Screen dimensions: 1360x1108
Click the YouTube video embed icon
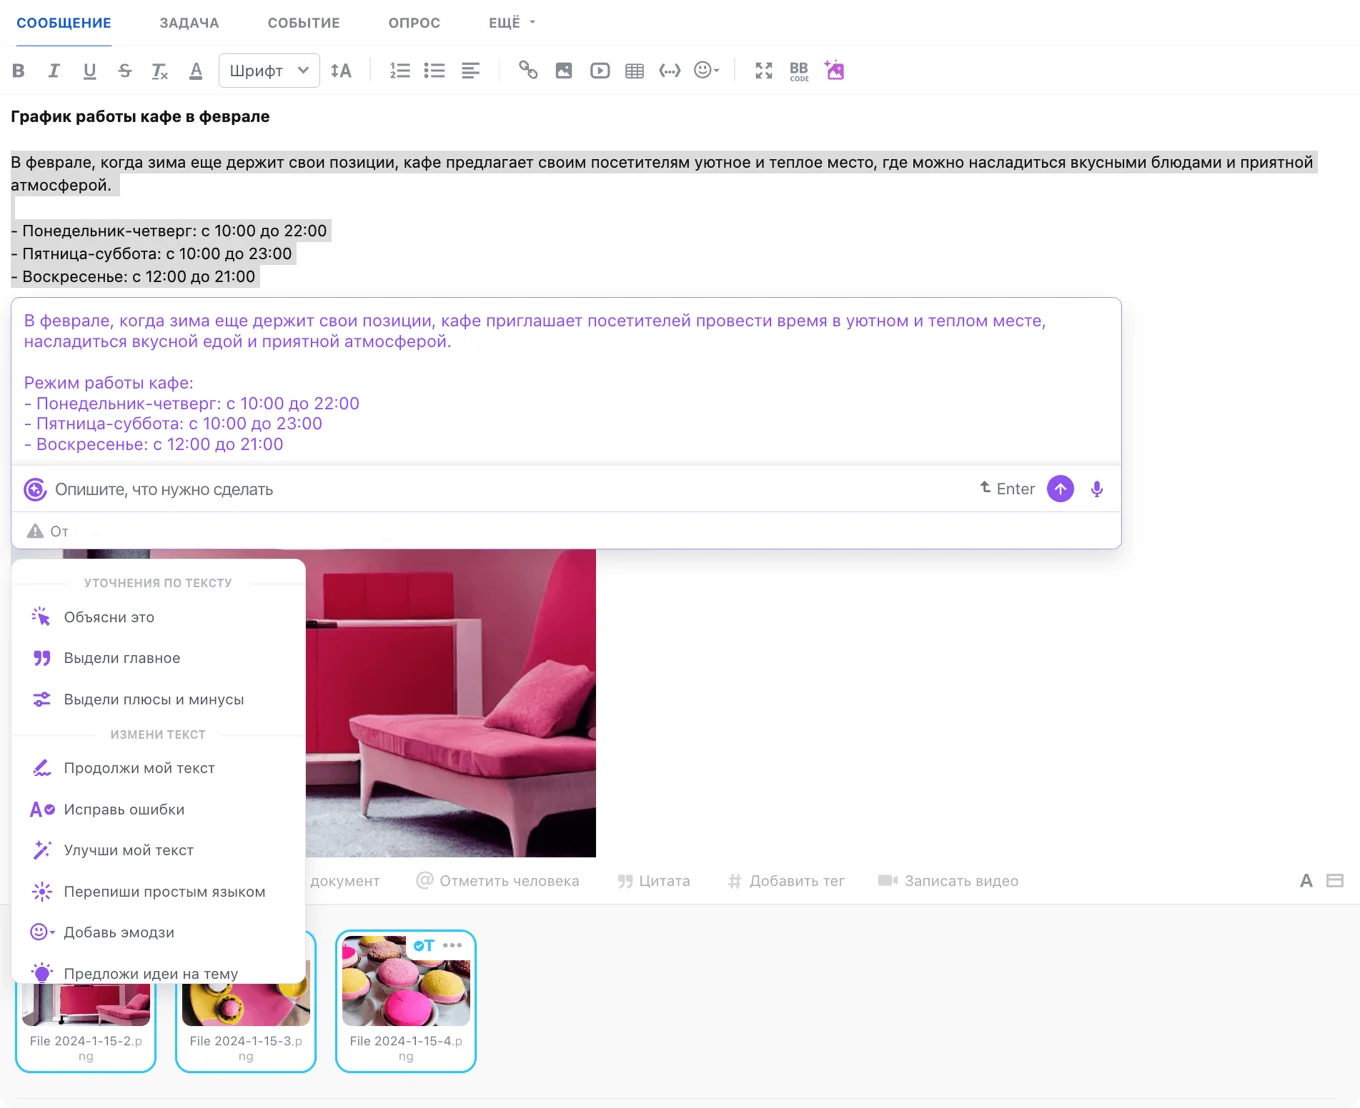pos(599,70)
